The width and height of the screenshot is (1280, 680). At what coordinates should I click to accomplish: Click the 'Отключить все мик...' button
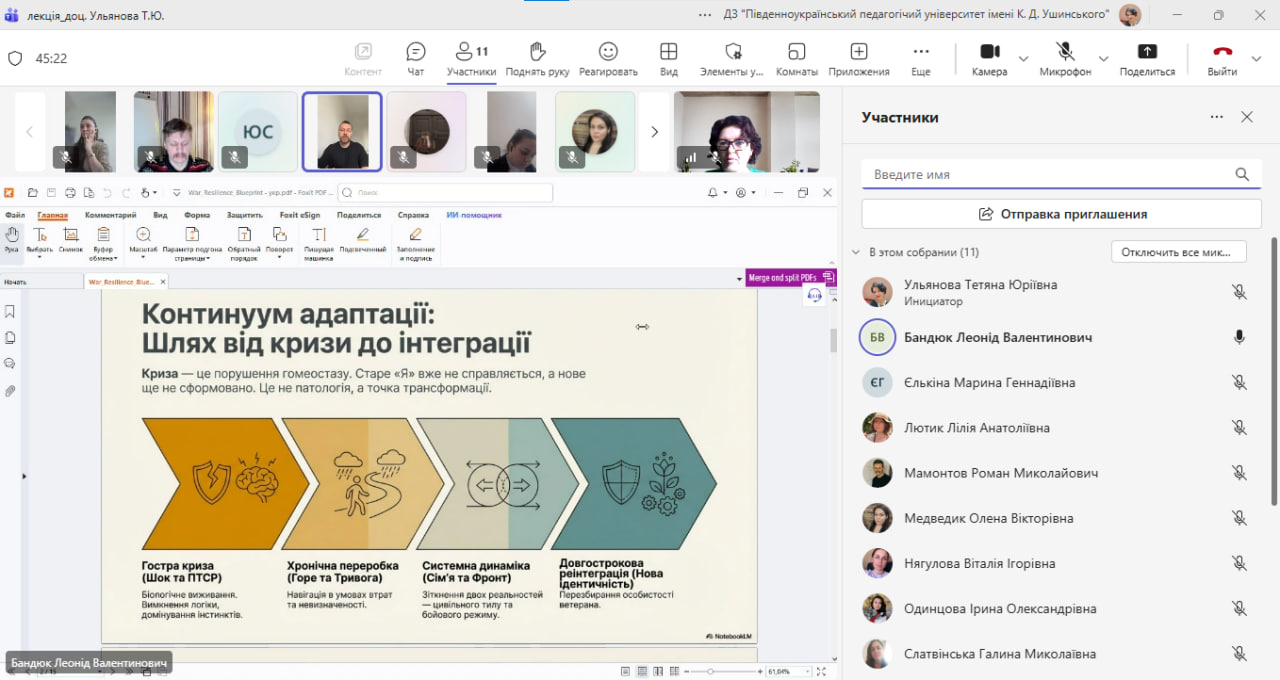[x=1178, y=252]
